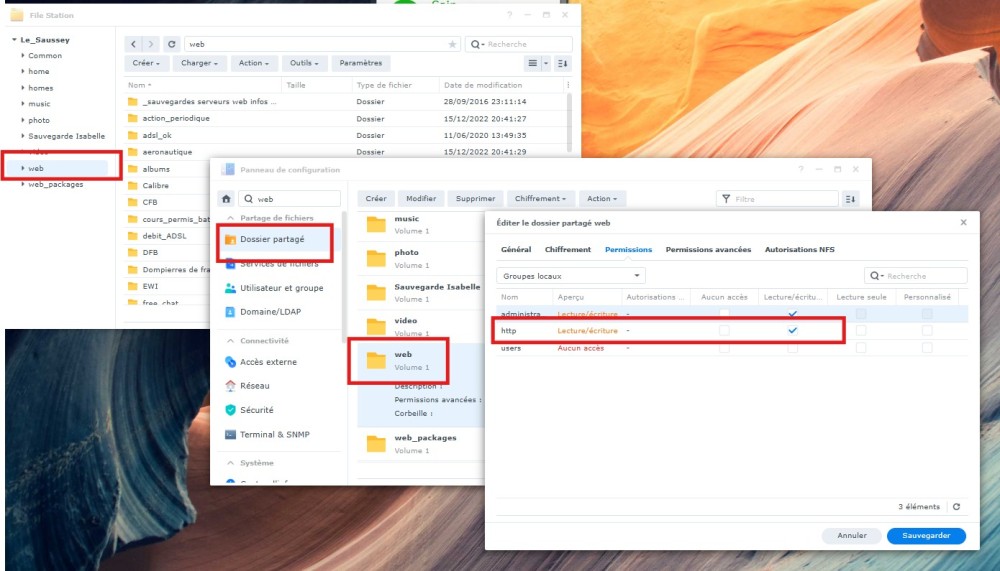Click the Supprimer button
This screenshot has width=1000, height=571.
(475, 199)
